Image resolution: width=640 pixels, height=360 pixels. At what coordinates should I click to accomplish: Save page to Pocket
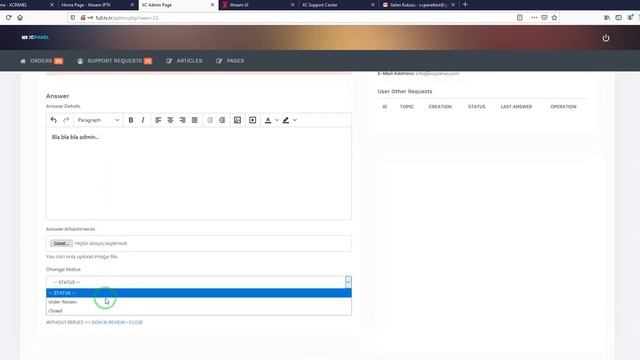pyautogui.click(x=544, y=18)
